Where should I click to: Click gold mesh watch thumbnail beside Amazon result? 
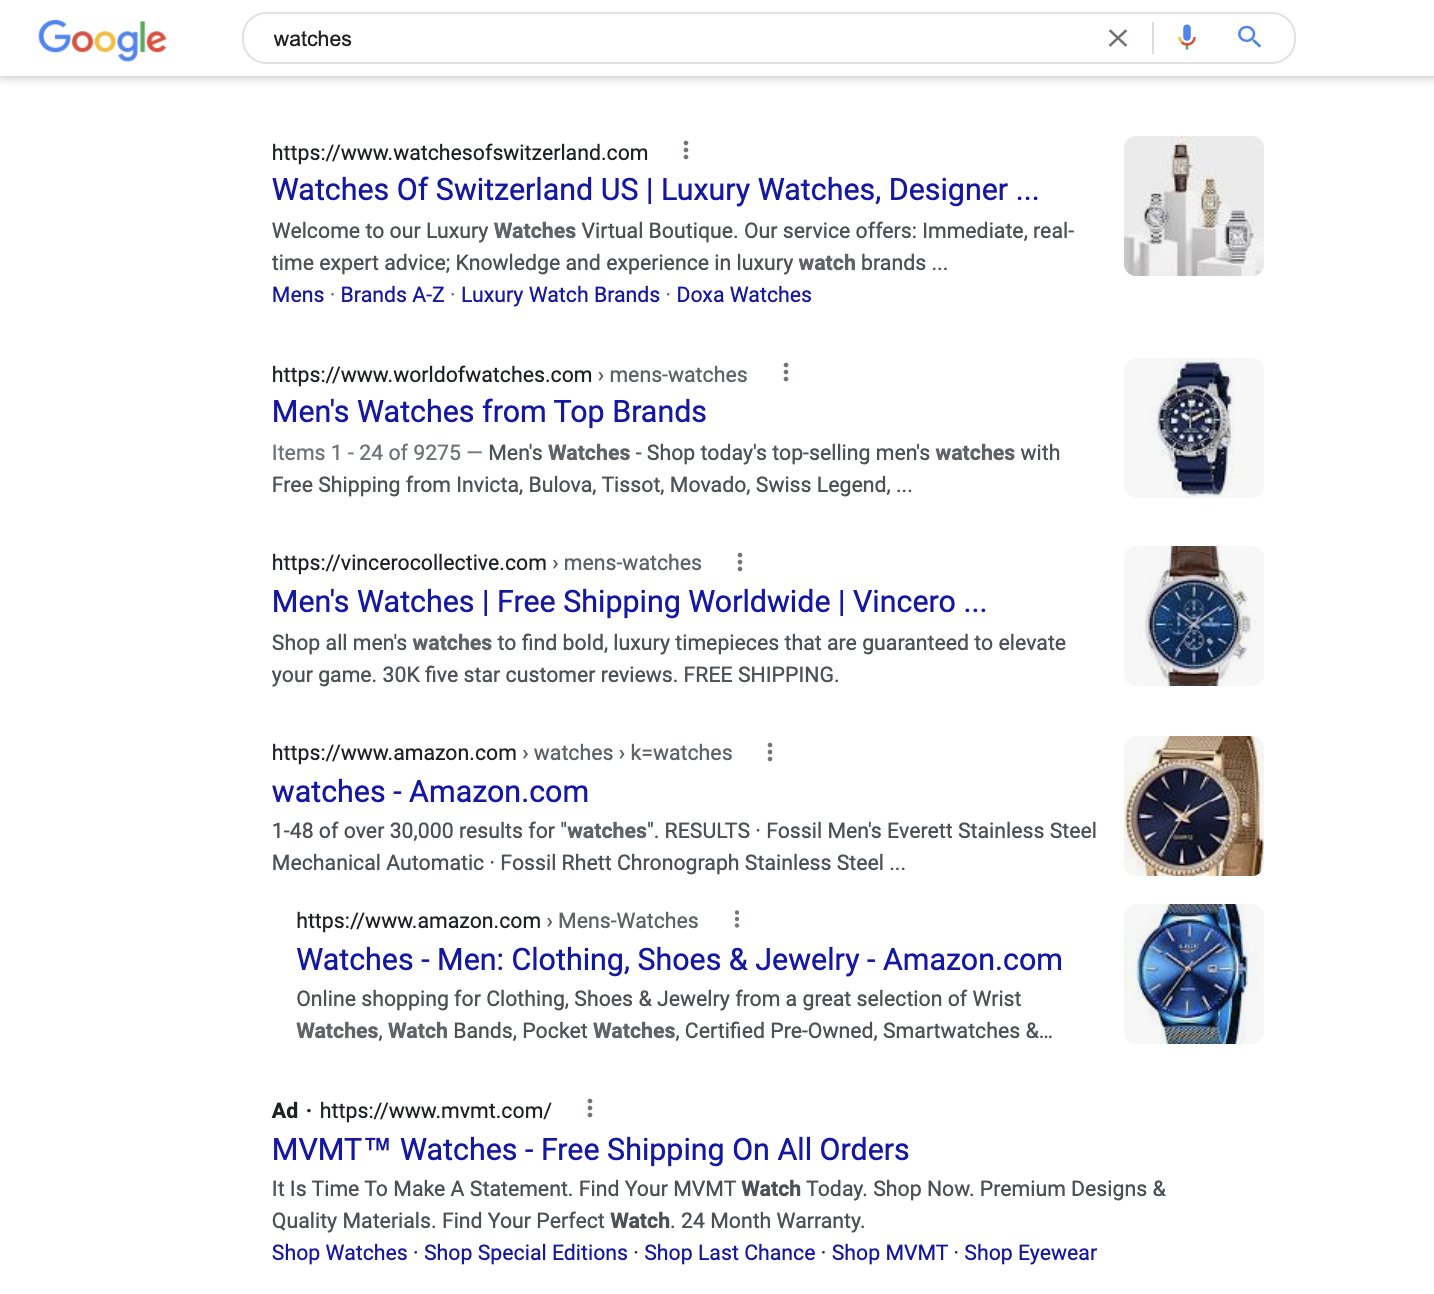tap(1194, 806)
